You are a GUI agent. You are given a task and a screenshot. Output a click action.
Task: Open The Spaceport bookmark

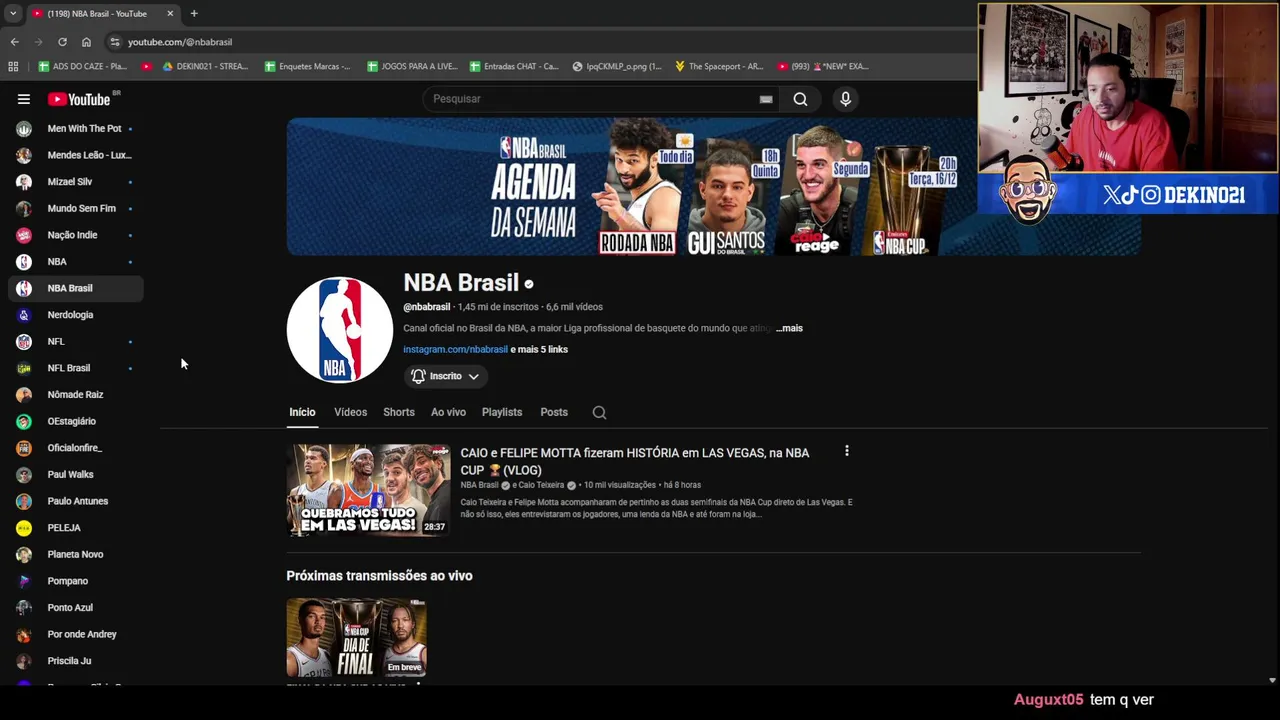pyautogui.click(x=719, y=66)
